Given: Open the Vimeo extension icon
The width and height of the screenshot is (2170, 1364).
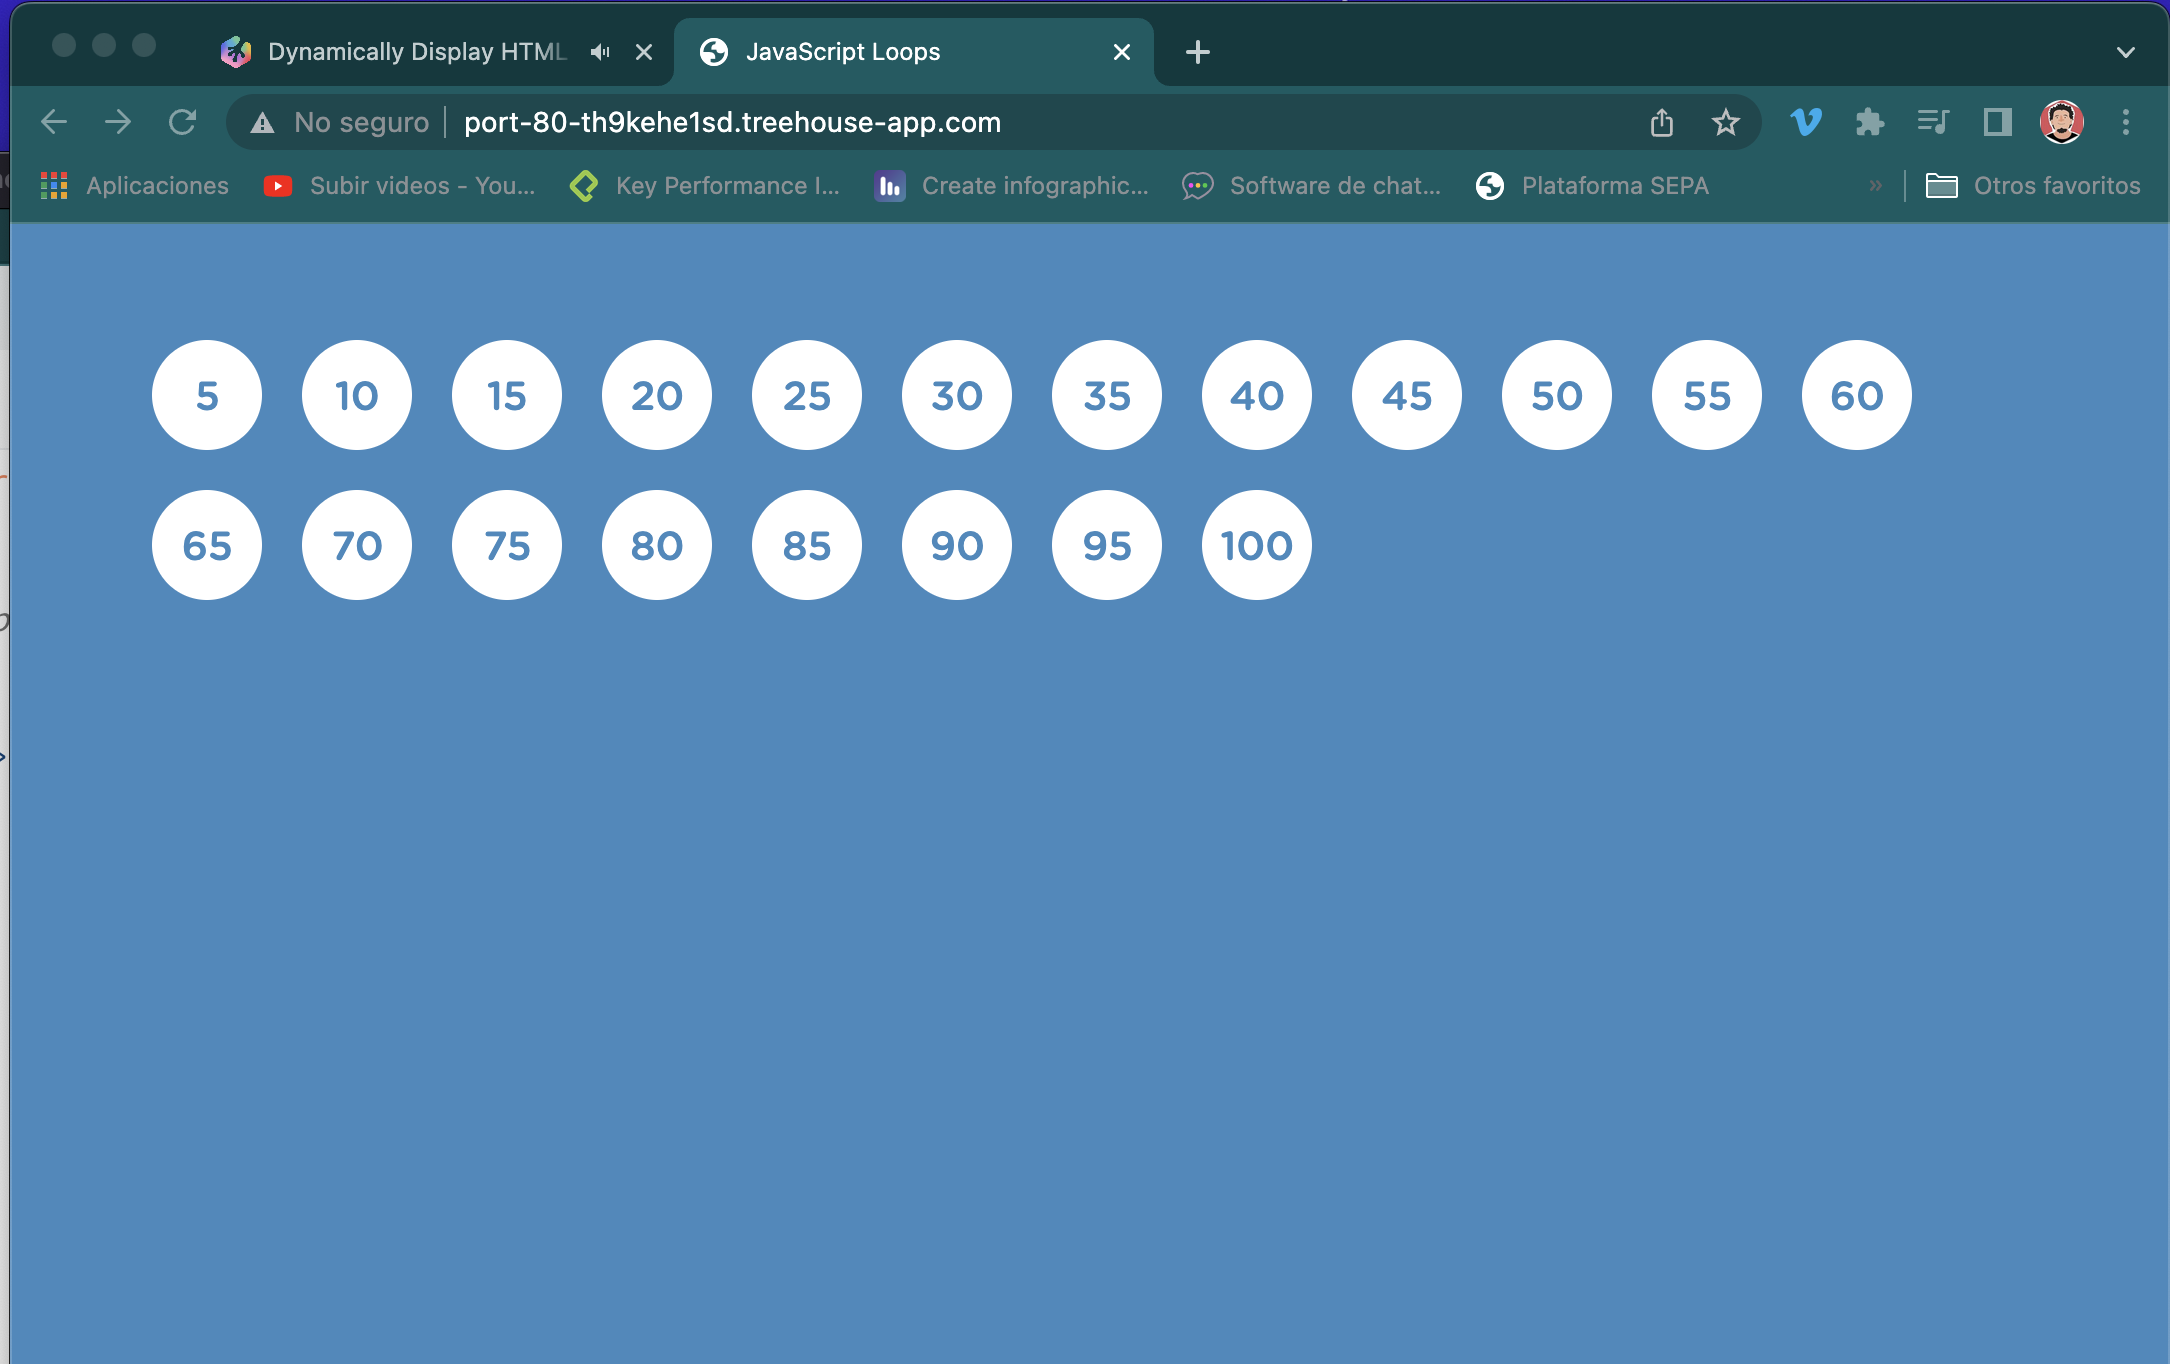Looking at the screenshot, I should (1806, 122).
